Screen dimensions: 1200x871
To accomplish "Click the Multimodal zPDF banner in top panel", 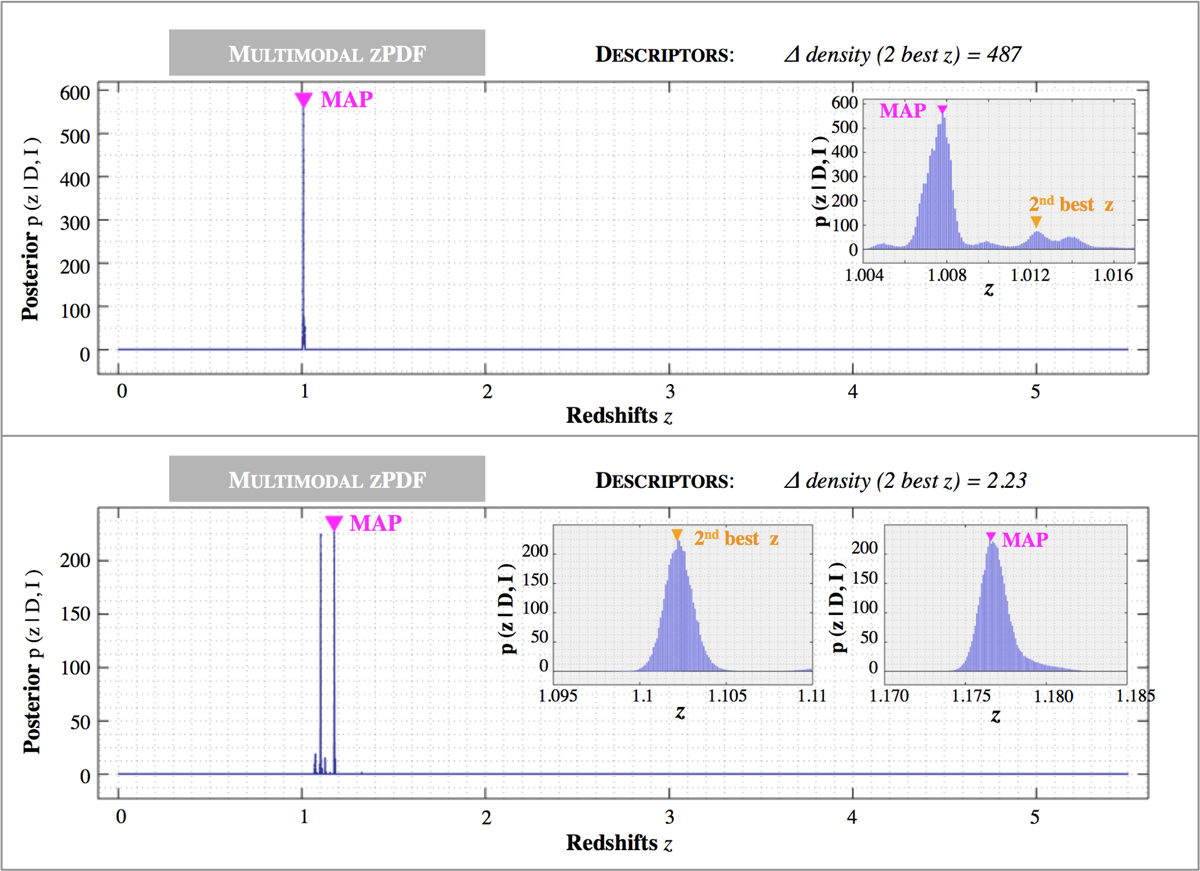I will tap(326, 53).
